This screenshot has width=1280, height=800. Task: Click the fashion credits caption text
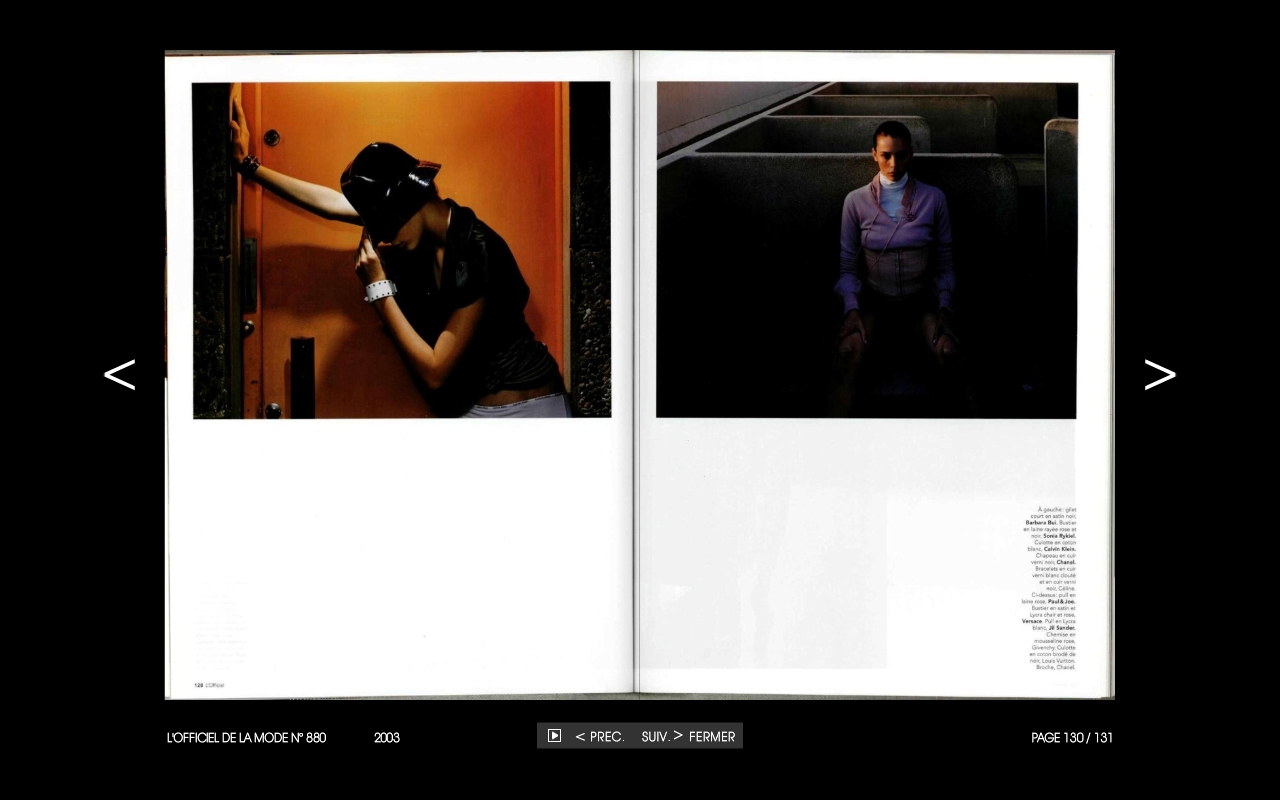[x=1050, y=588]
